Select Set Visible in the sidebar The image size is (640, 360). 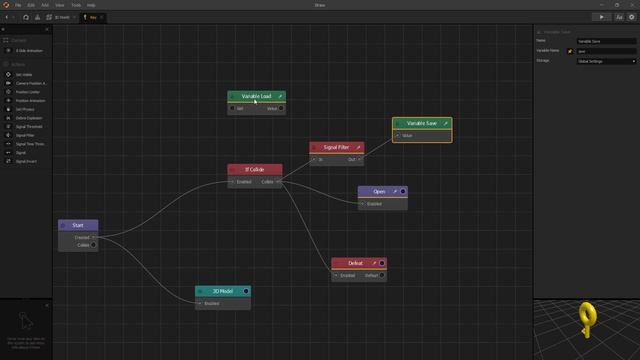pos(24,75)
